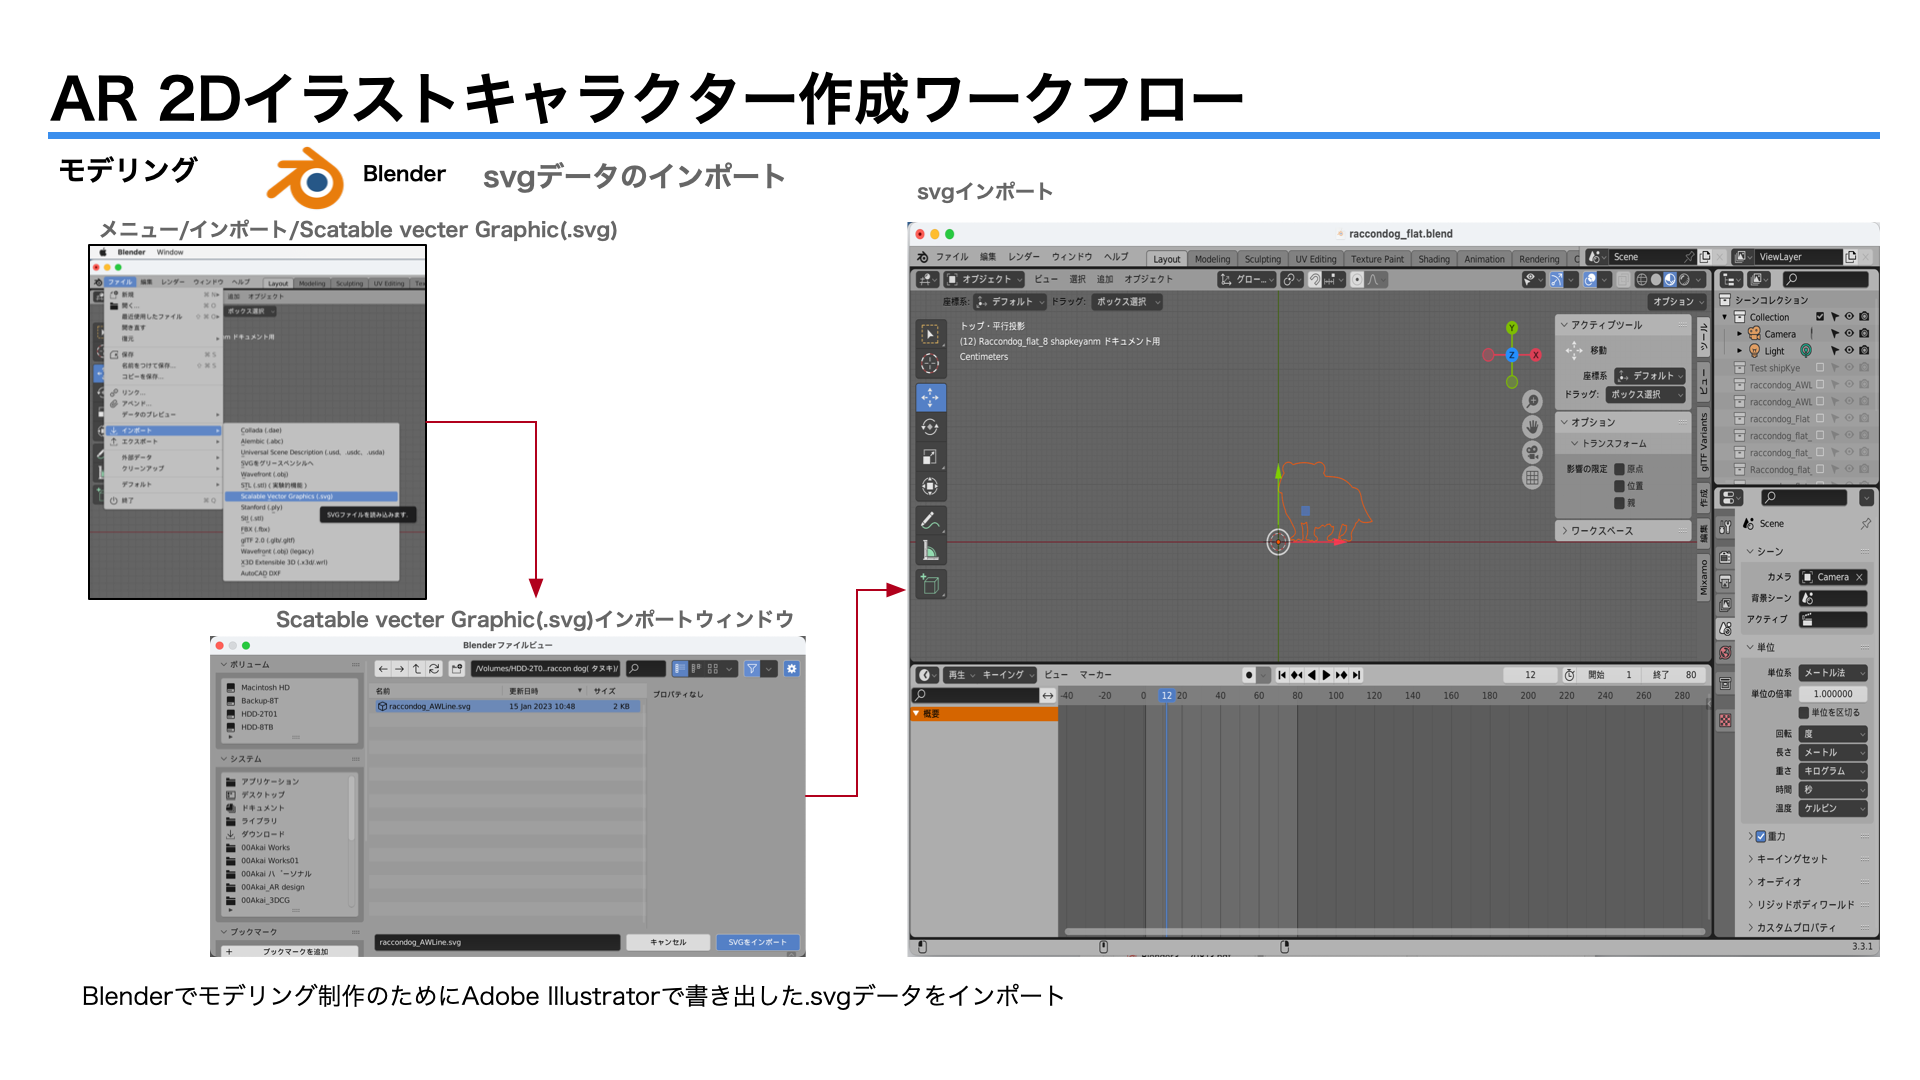Viewport: 1920px width, 1080px height.
Task: Click timeline frame 12 playhead marker
Action: pos(1166,695)
